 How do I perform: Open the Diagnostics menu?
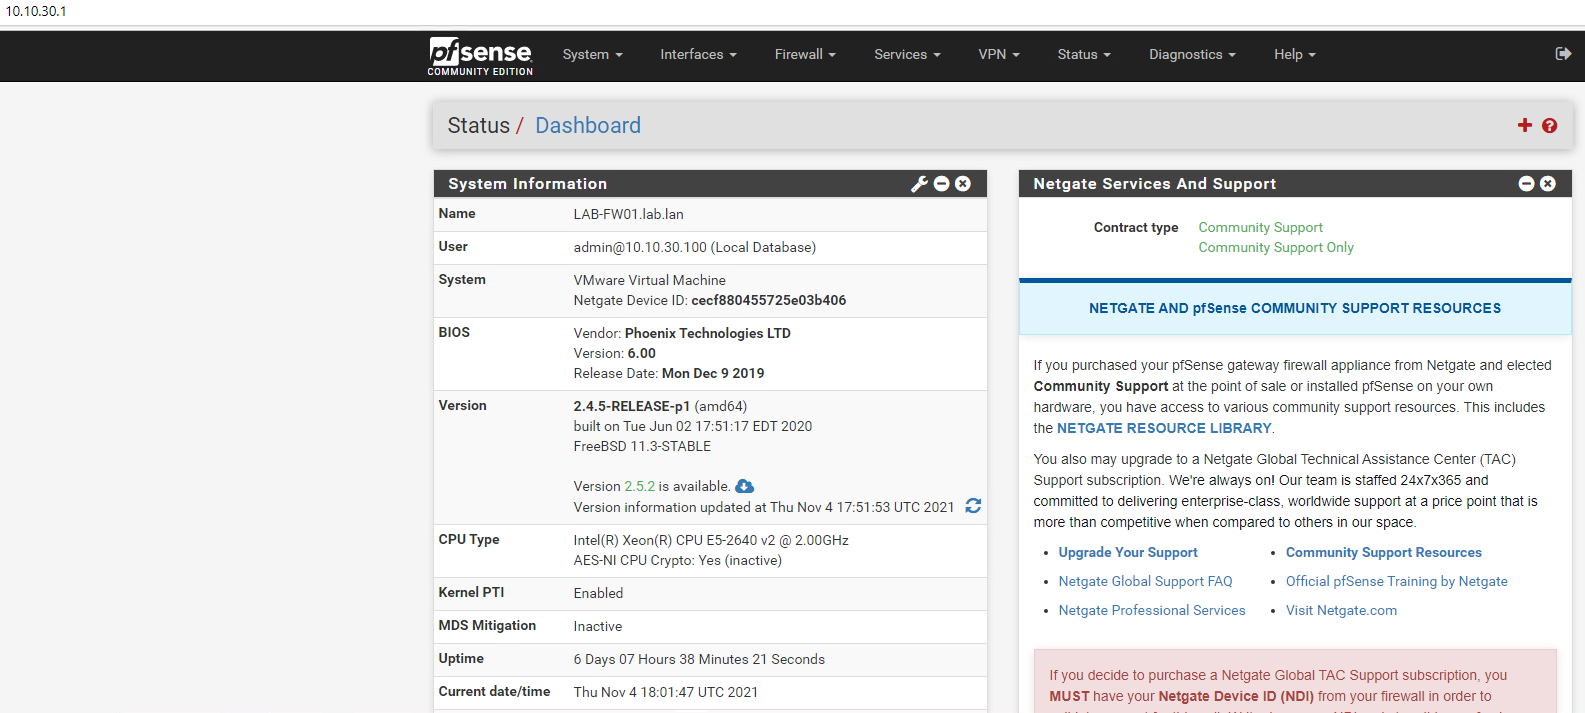(x=1192, y=55)
